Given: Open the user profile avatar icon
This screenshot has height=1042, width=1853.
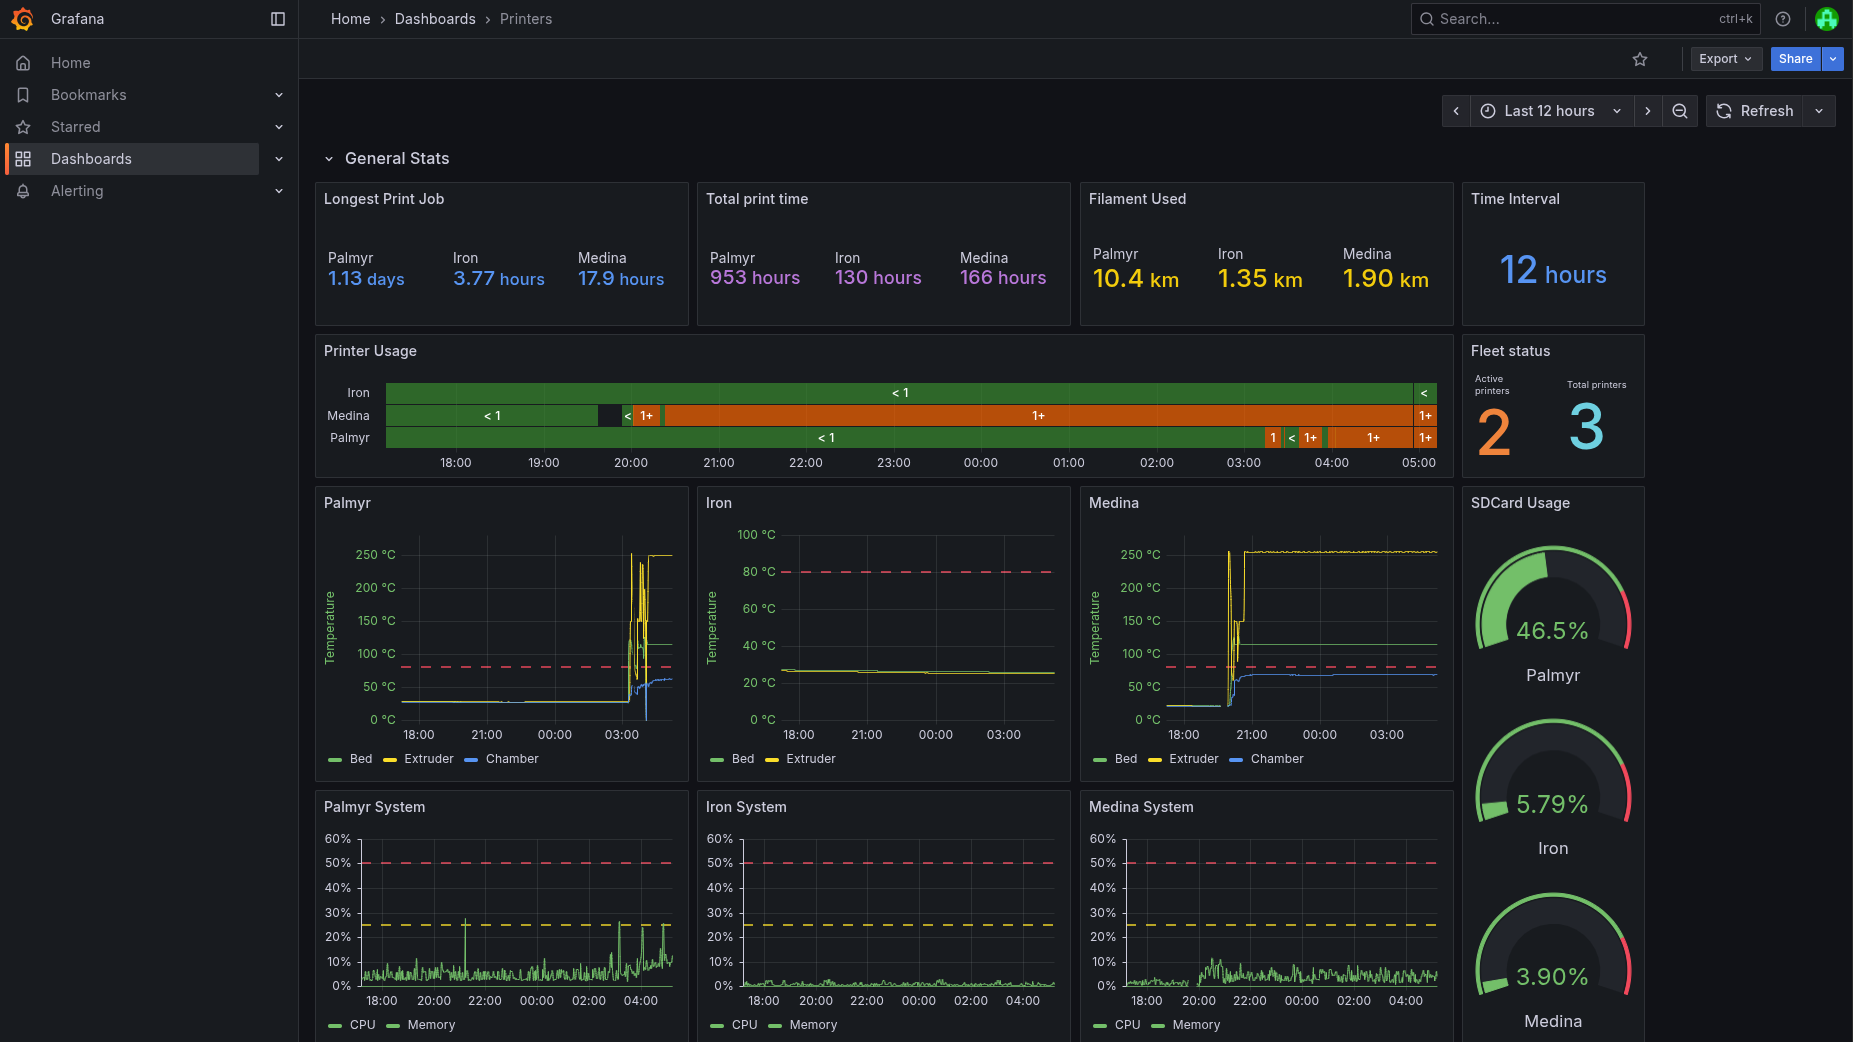Looking at the screenshot, I should click(1827, 19).
